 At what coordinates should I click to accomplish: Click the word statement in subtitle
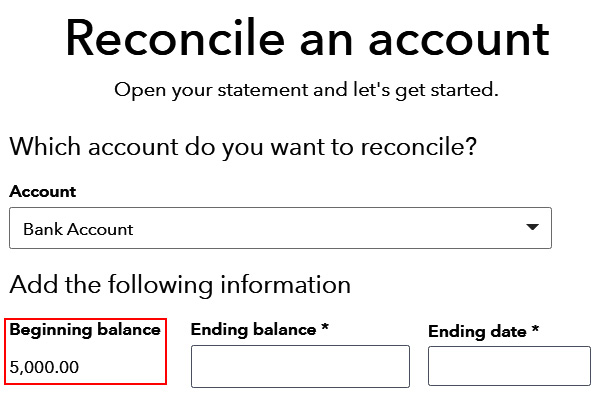click(263, 90)
